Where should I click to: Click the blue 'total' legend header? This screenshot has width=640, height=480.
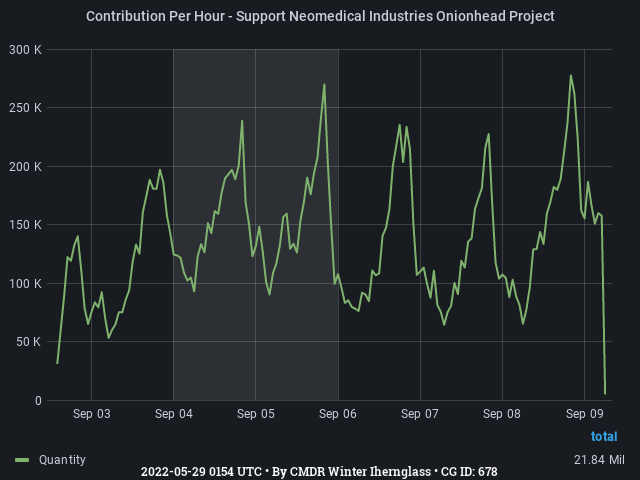pyautogui.click(x=604, y=436)
